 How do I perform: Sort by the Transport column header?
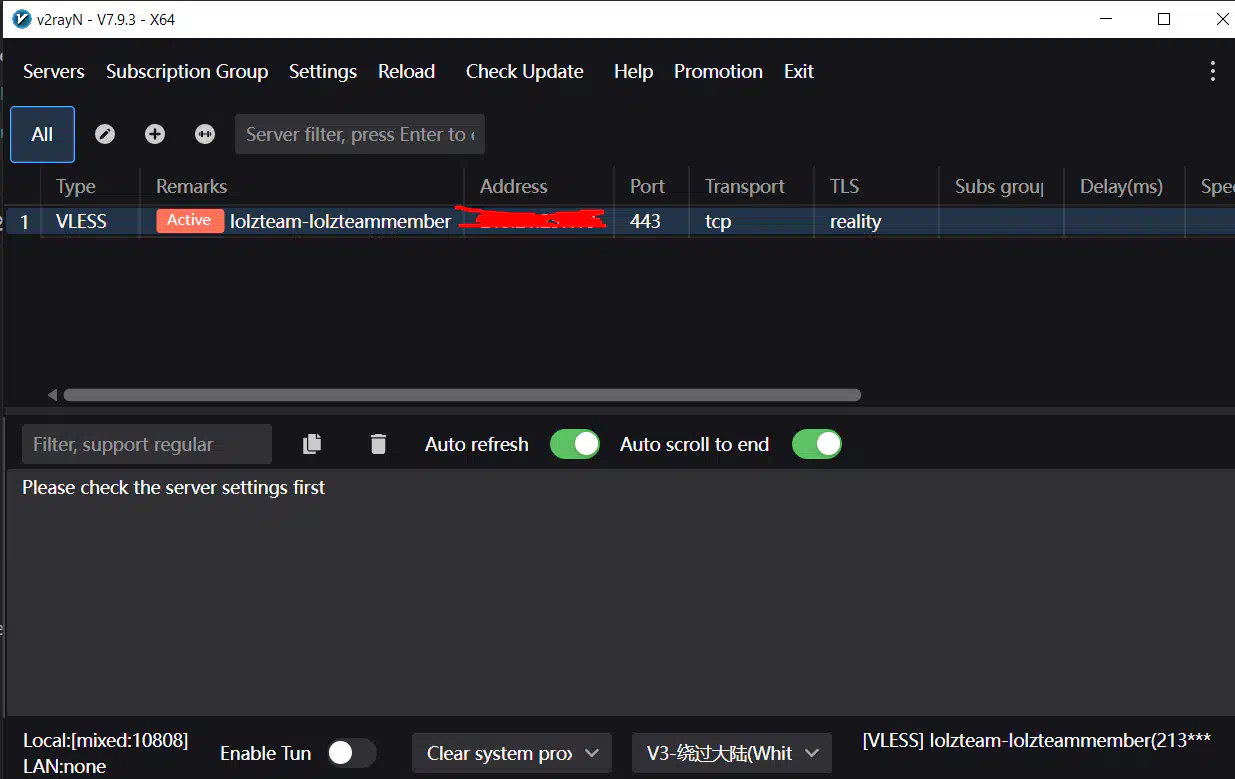(x=752, y=186)
